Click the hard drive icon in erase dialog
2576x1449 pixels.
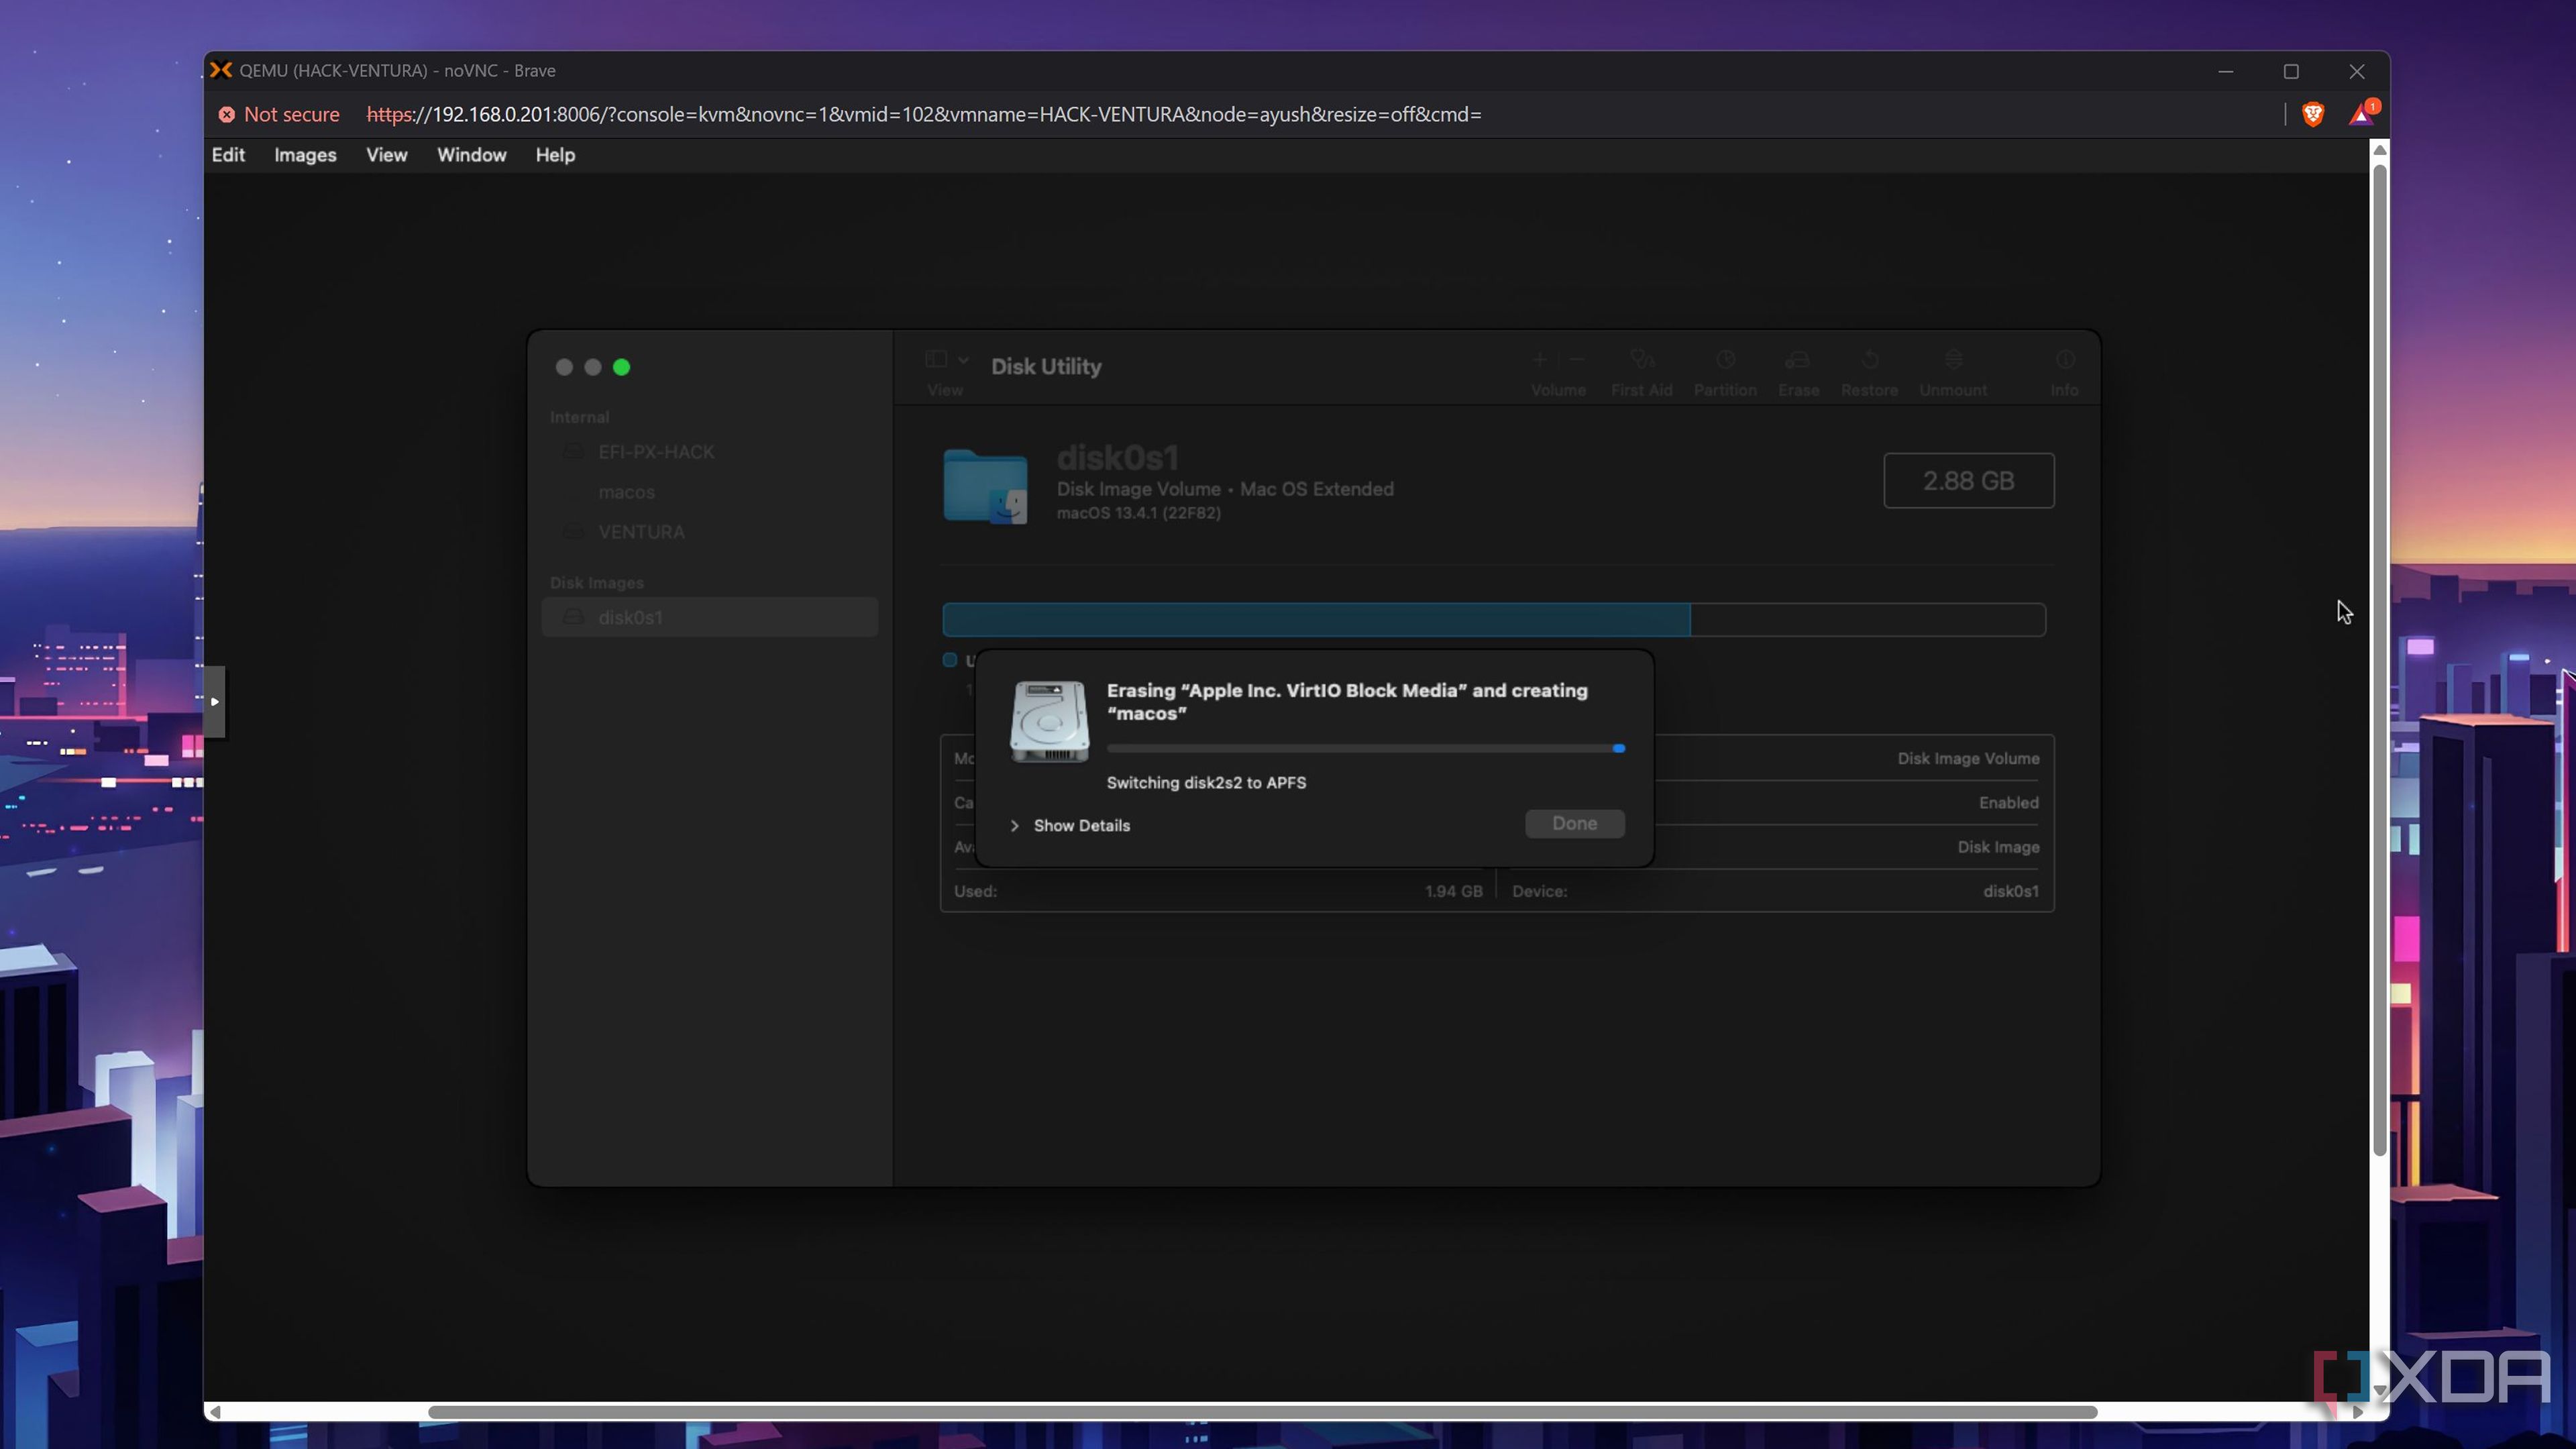coord(1049,722)
